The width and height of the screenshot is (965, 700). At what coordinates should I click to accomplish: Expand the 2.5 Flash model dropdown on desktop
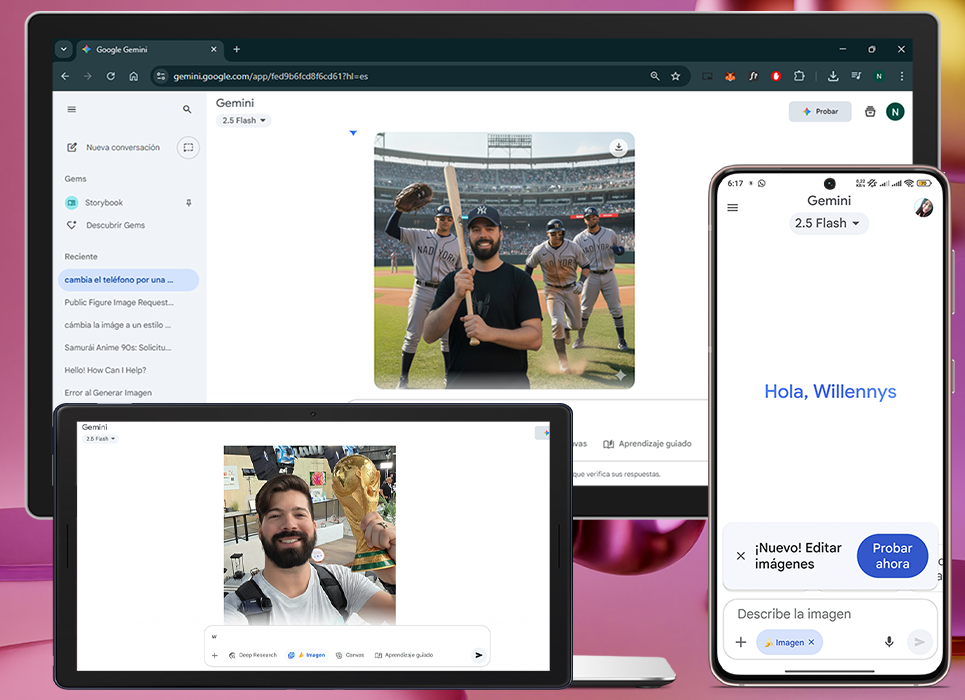(x=244, y=121)
